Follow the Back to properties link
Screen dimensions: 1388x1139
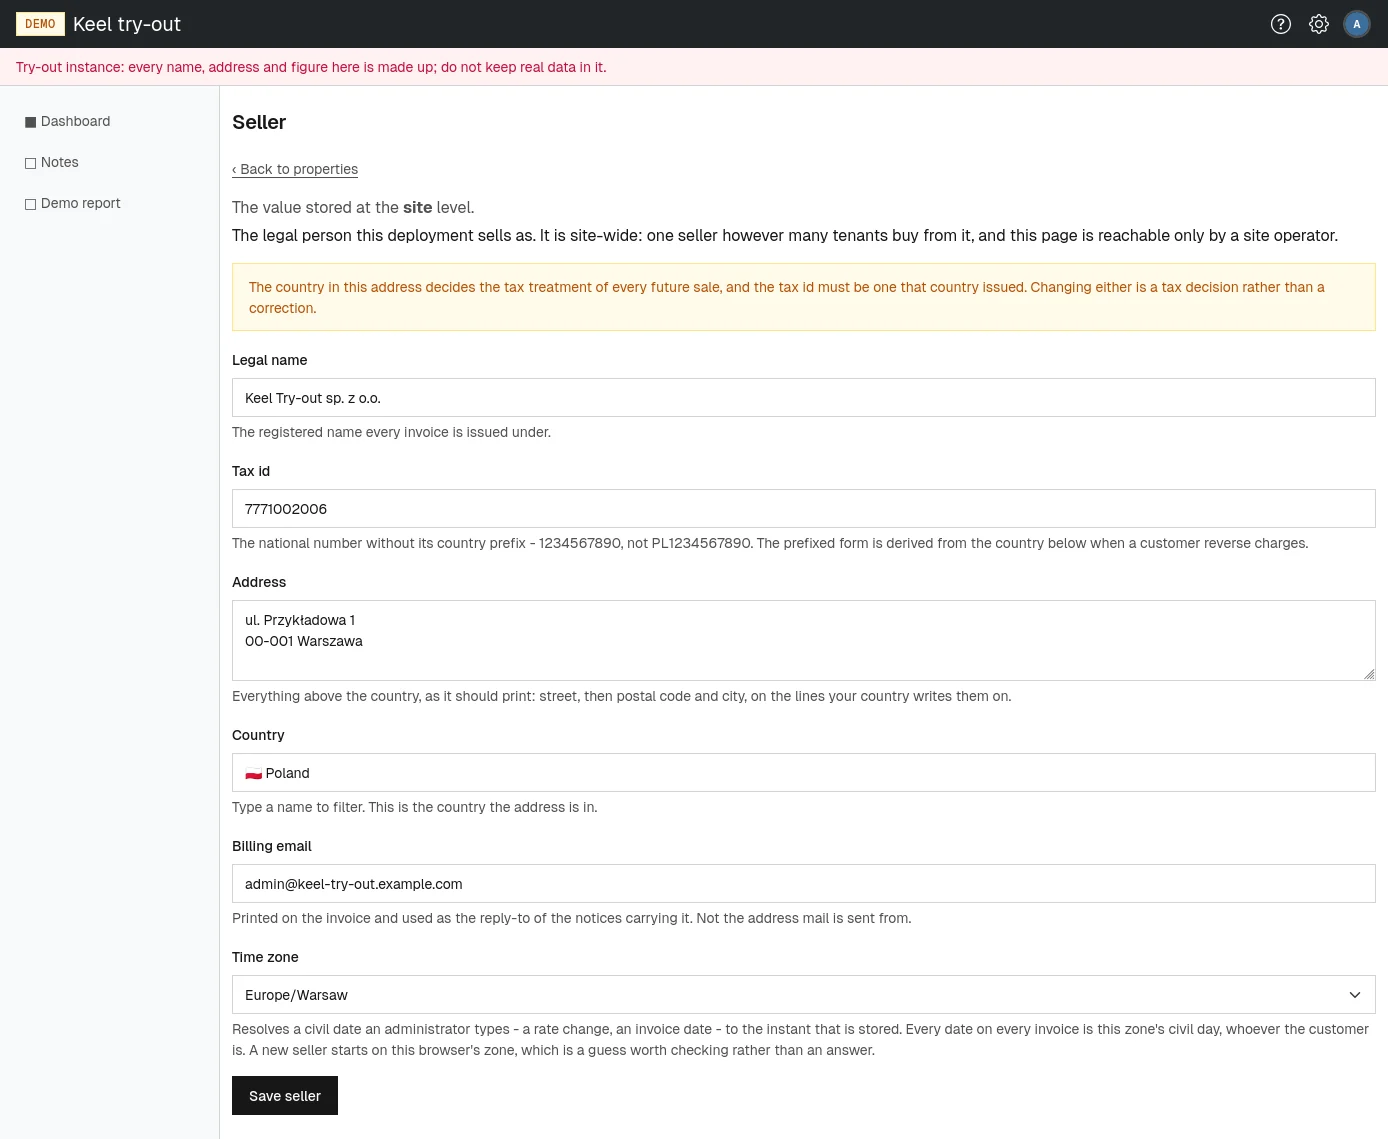point(295,169)
